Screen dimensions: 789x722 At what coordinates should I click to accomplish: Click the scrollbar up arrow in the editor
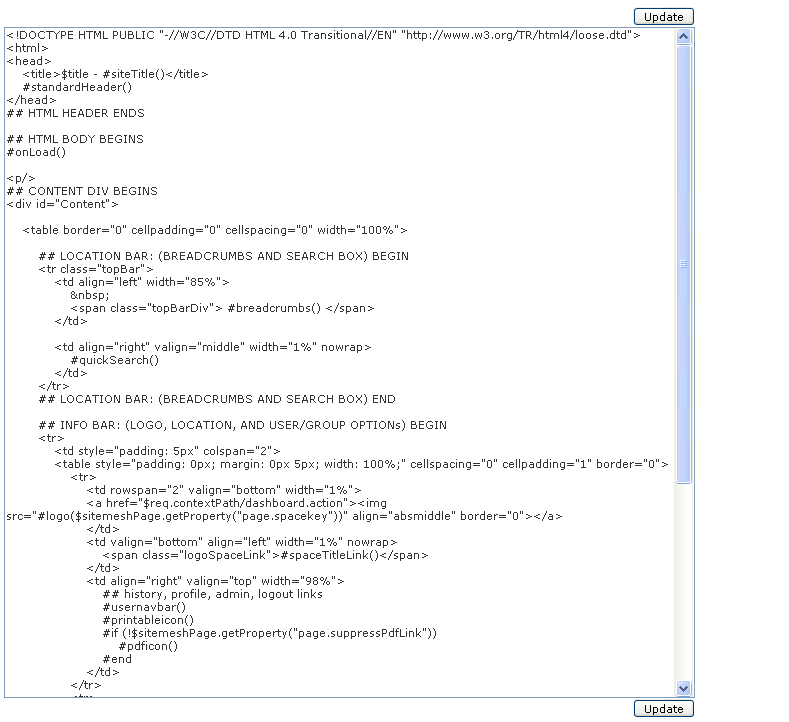pyautogui.click(x=684, y=36)
